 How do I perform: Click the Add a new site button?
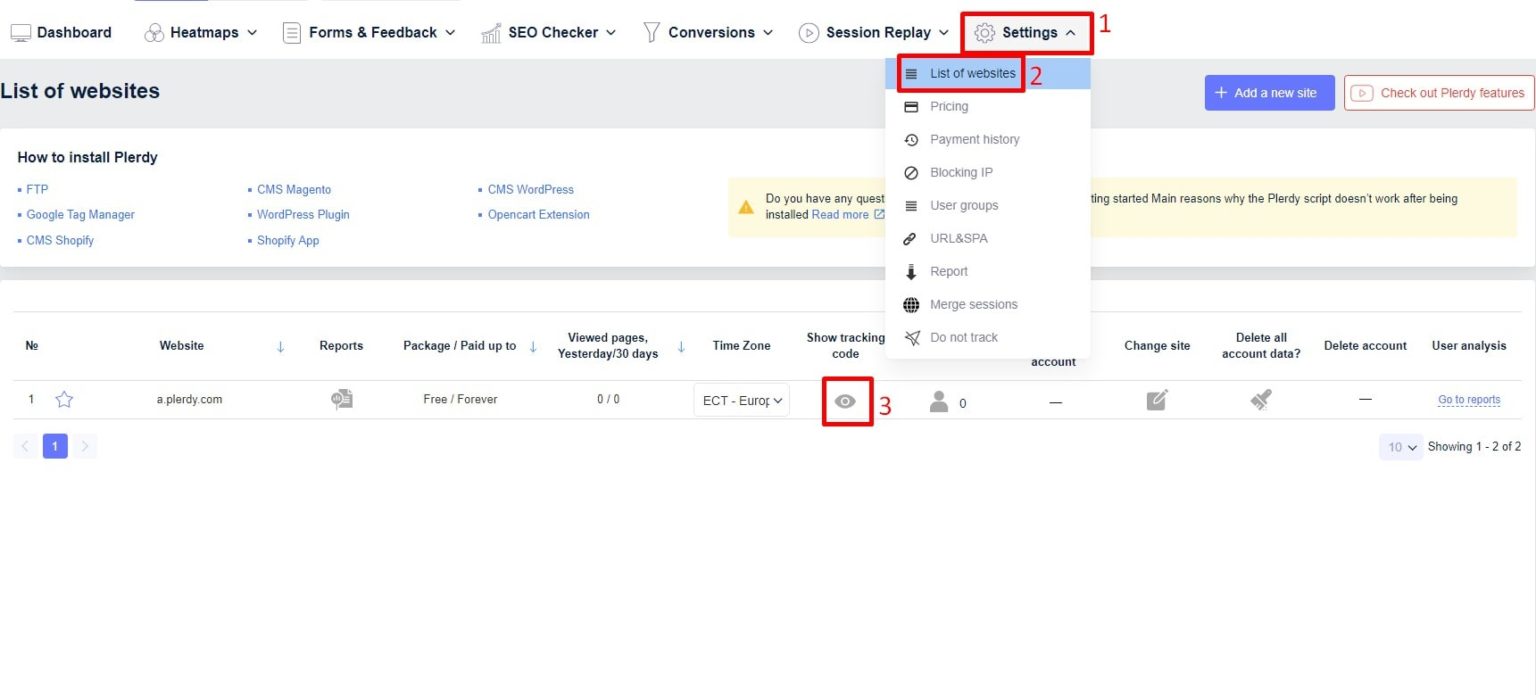coord(1269,92)
